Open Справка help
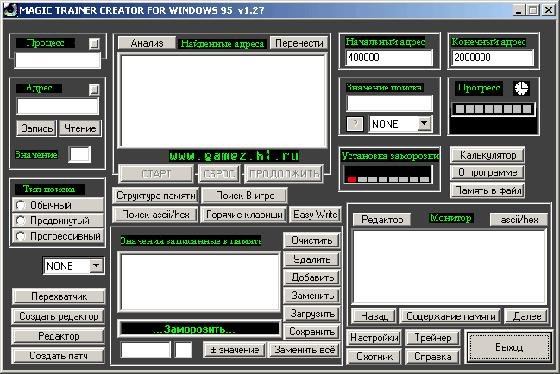Image resolution: width=560 pixels, height=374 pixels. pos(432,356)
